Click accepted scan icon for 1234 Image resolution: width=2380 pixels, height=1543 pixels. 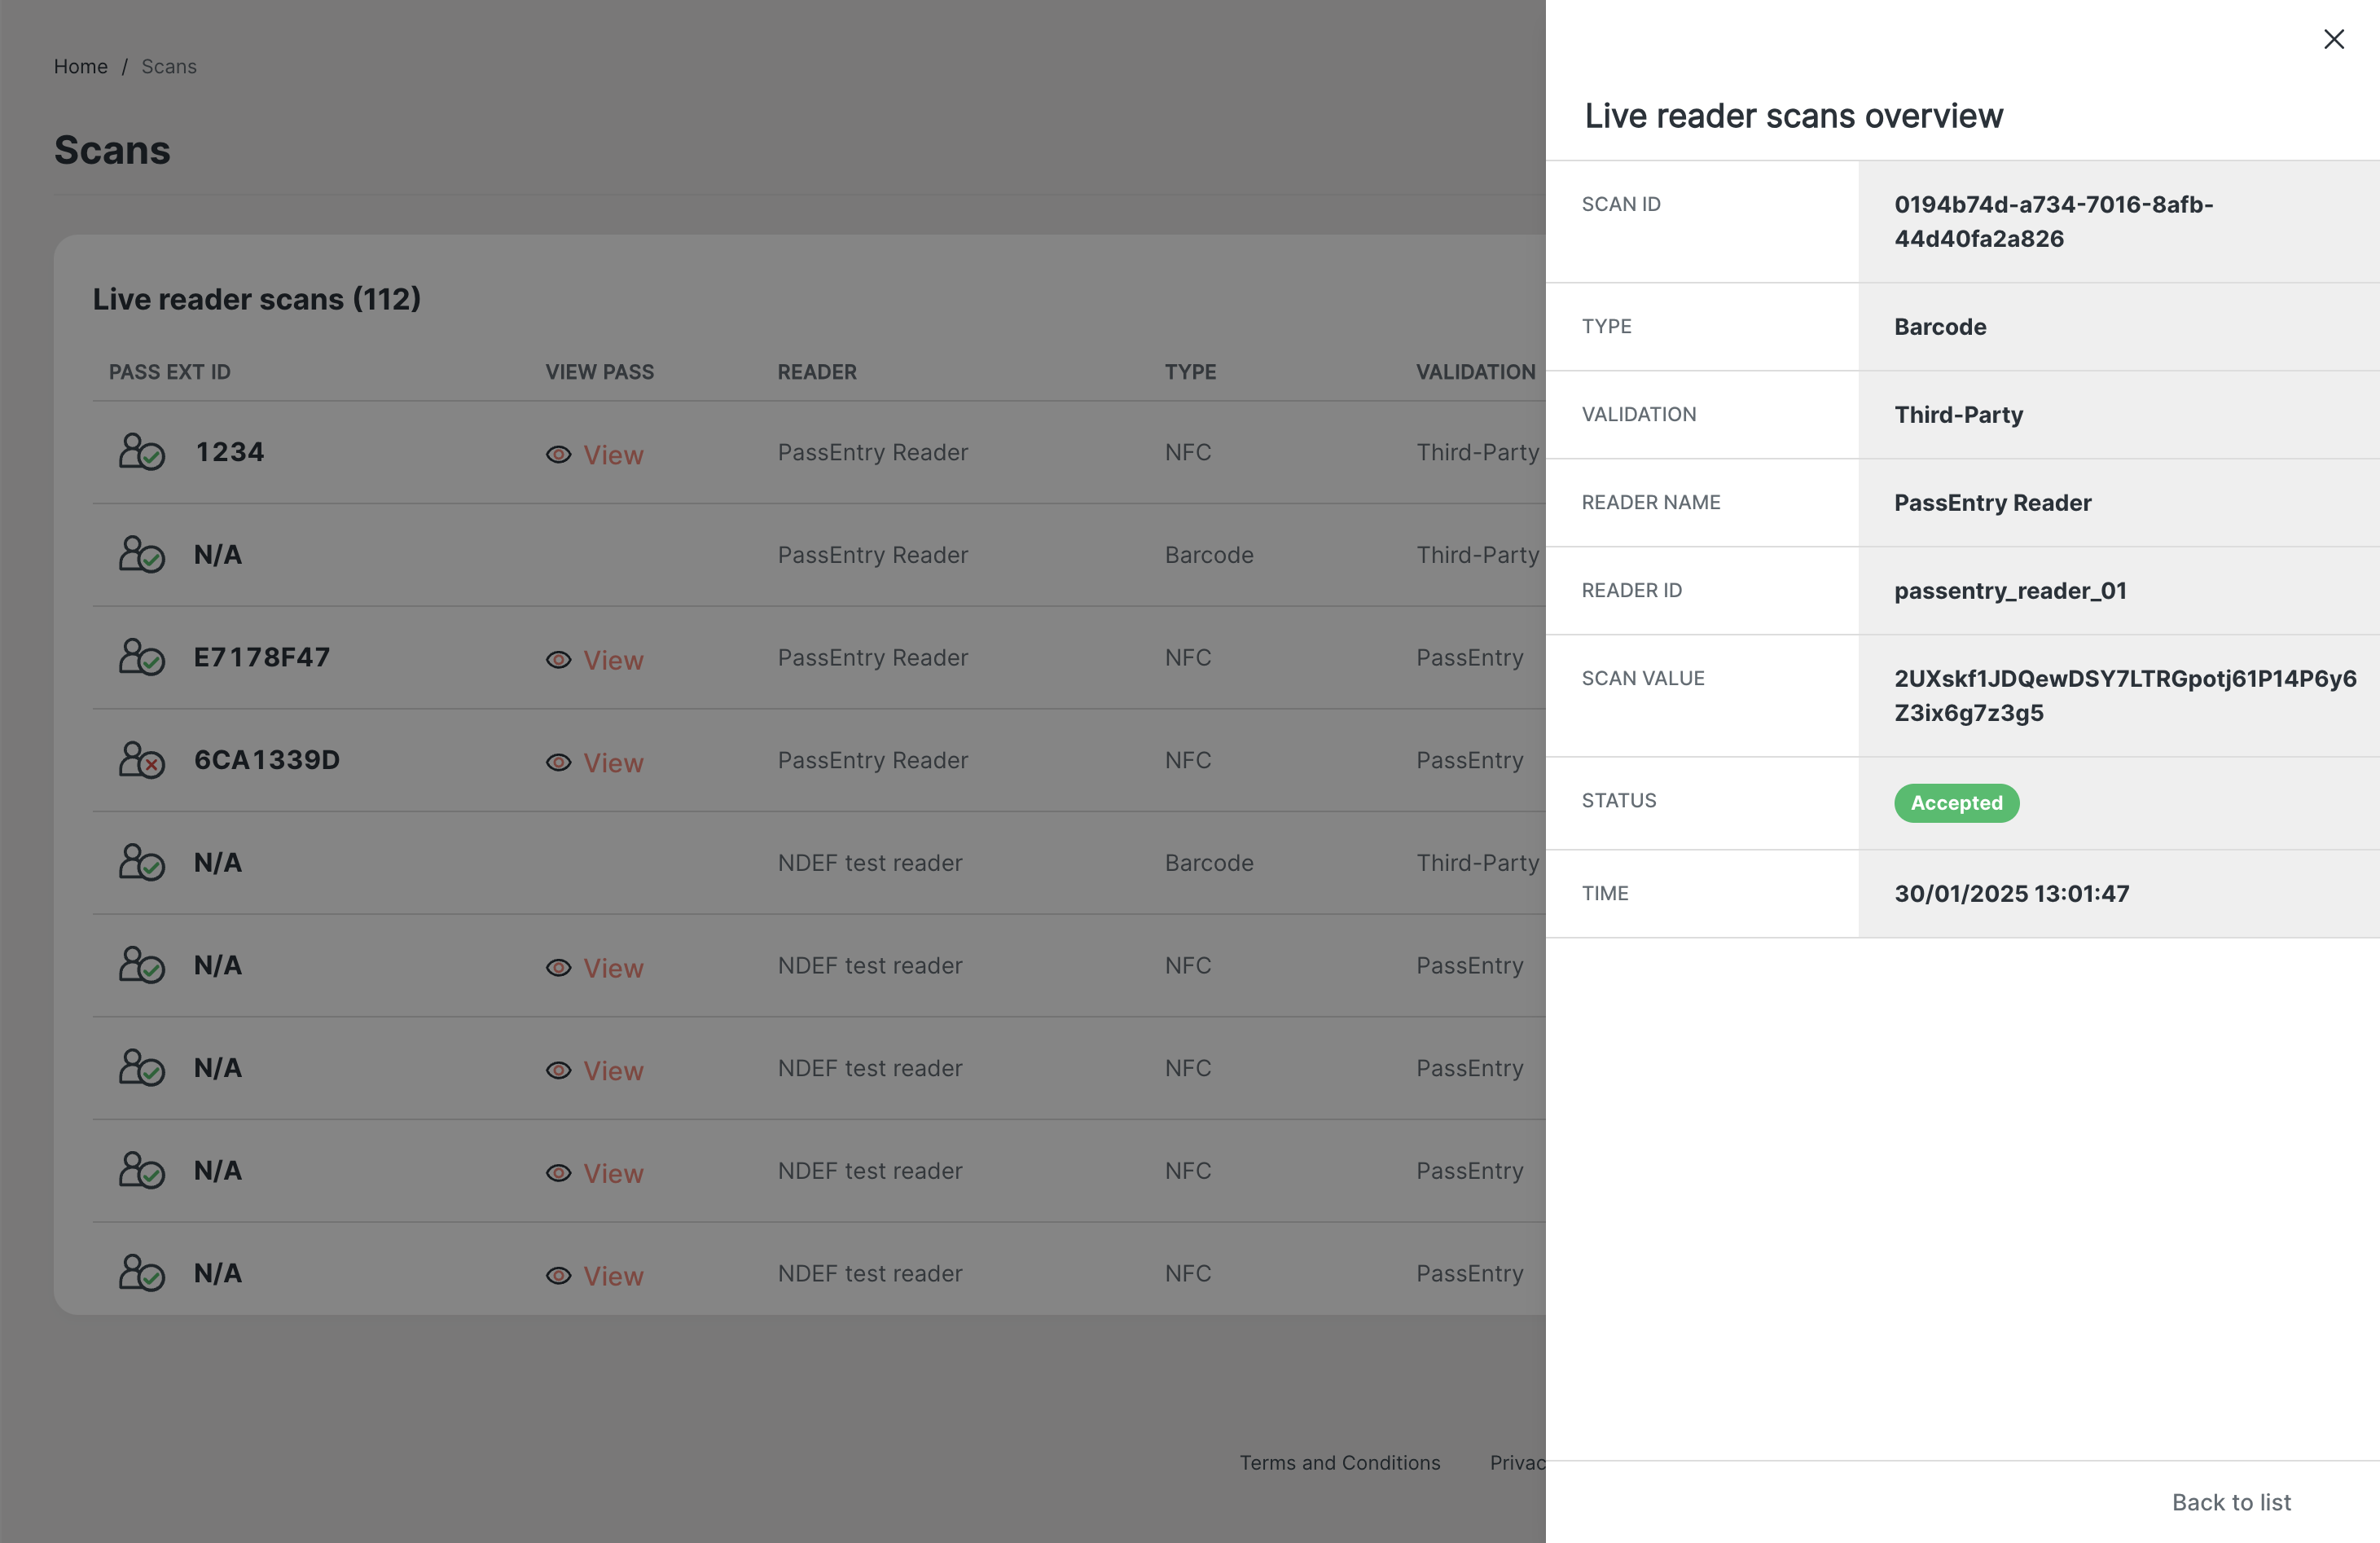click(141, 452)
